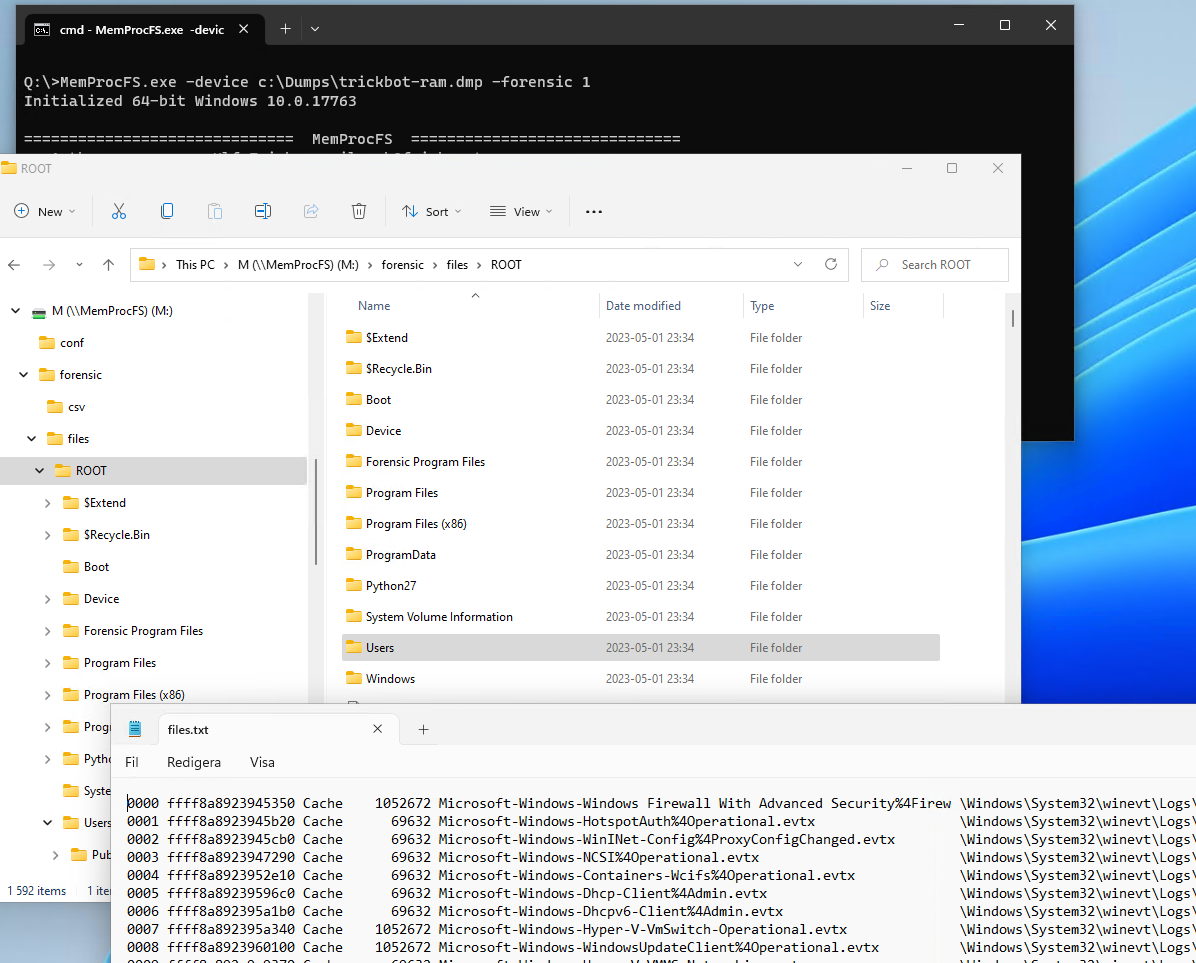Screen dimensions: 1196x963
Task: Open address bar history dropdown
Action: coord(798,264)
